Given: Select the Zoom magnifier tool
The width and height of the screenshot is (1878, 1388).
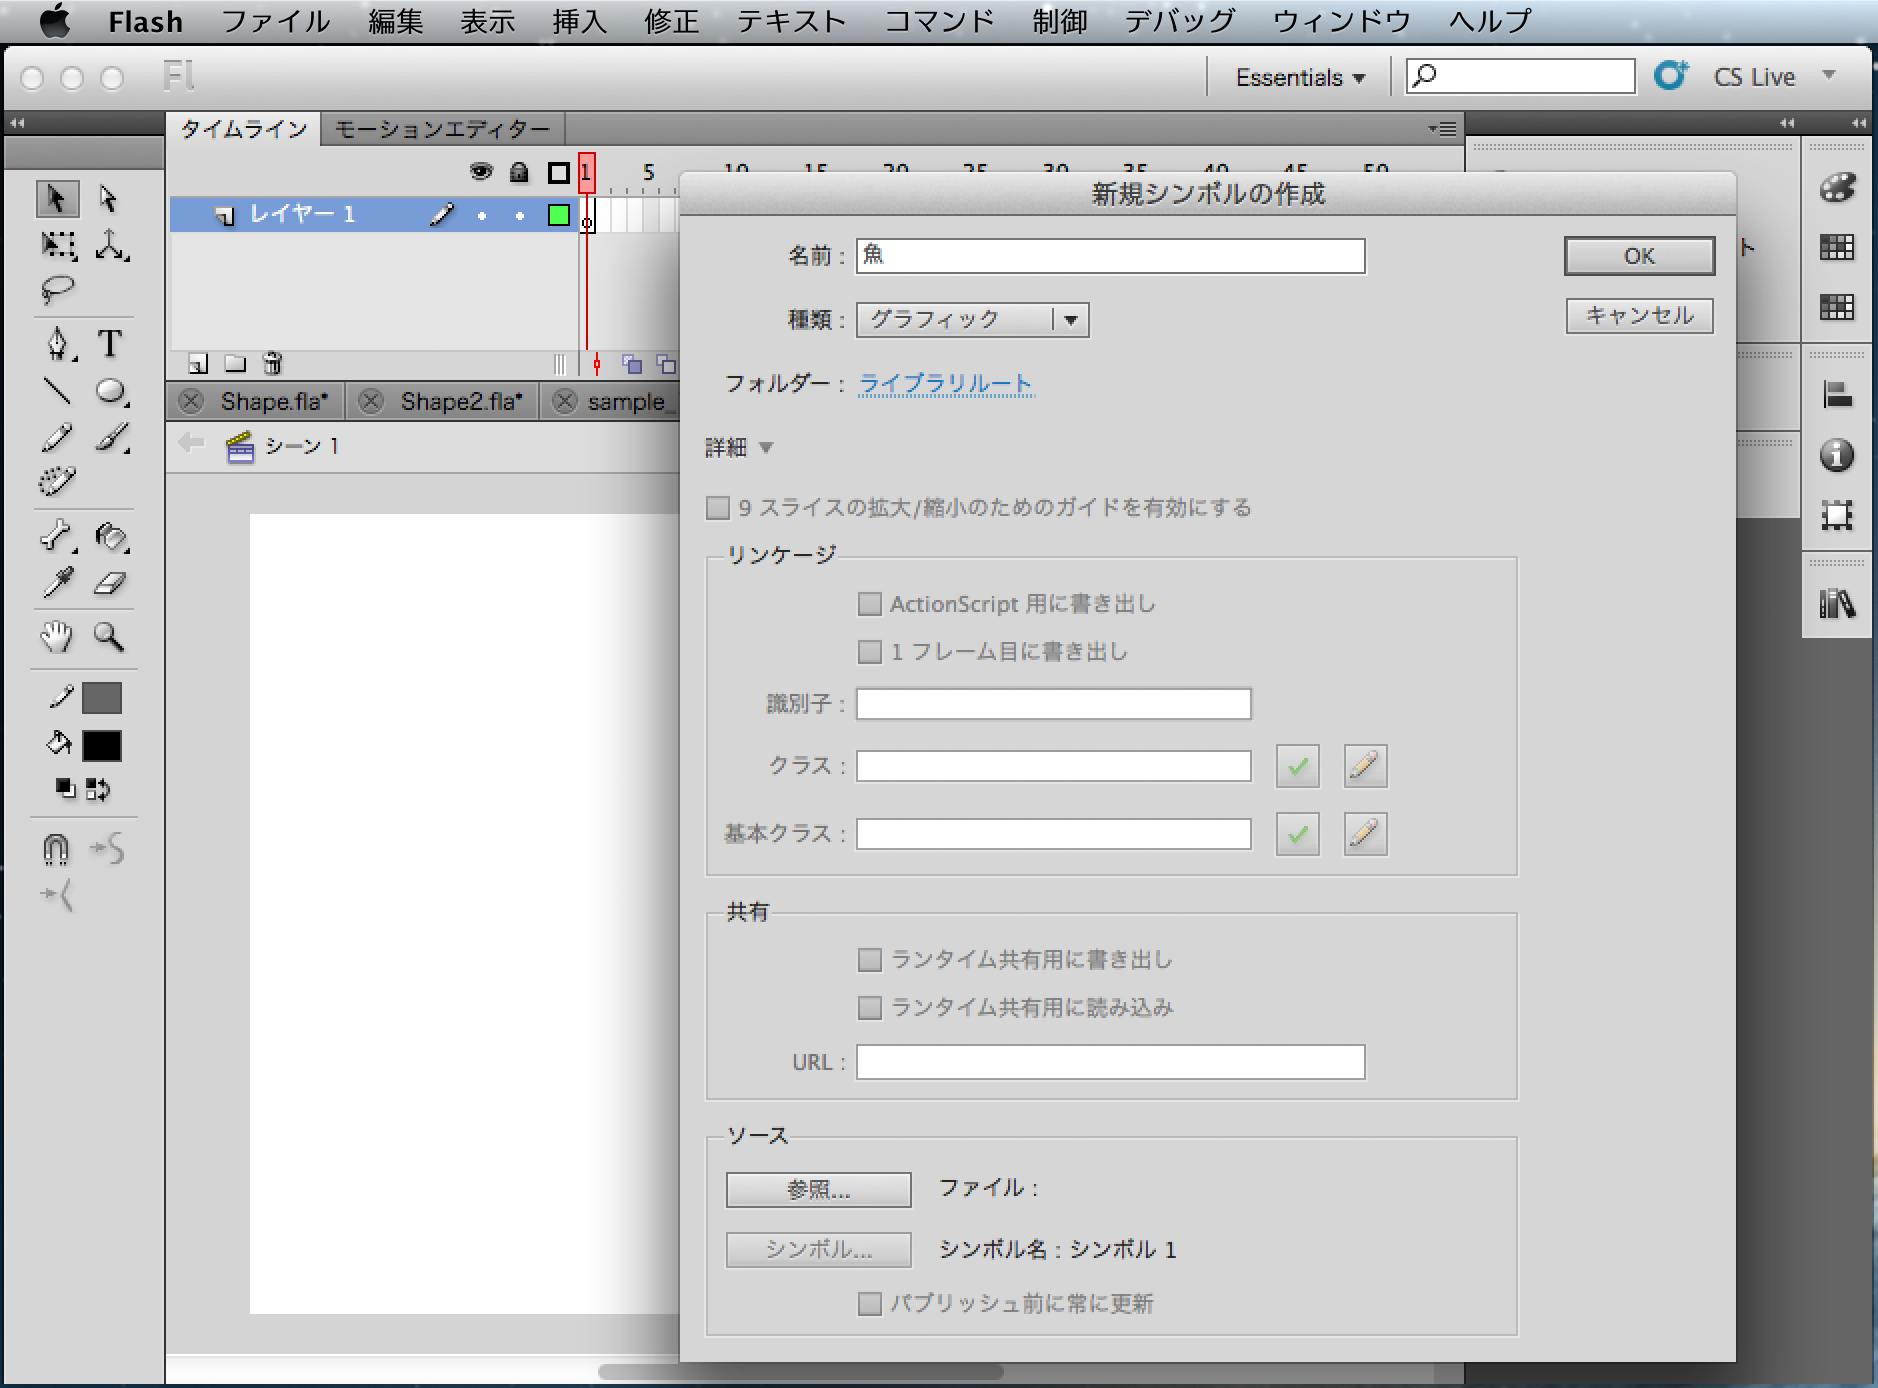Looking at the screenshot, I should [x=109, y=637].
